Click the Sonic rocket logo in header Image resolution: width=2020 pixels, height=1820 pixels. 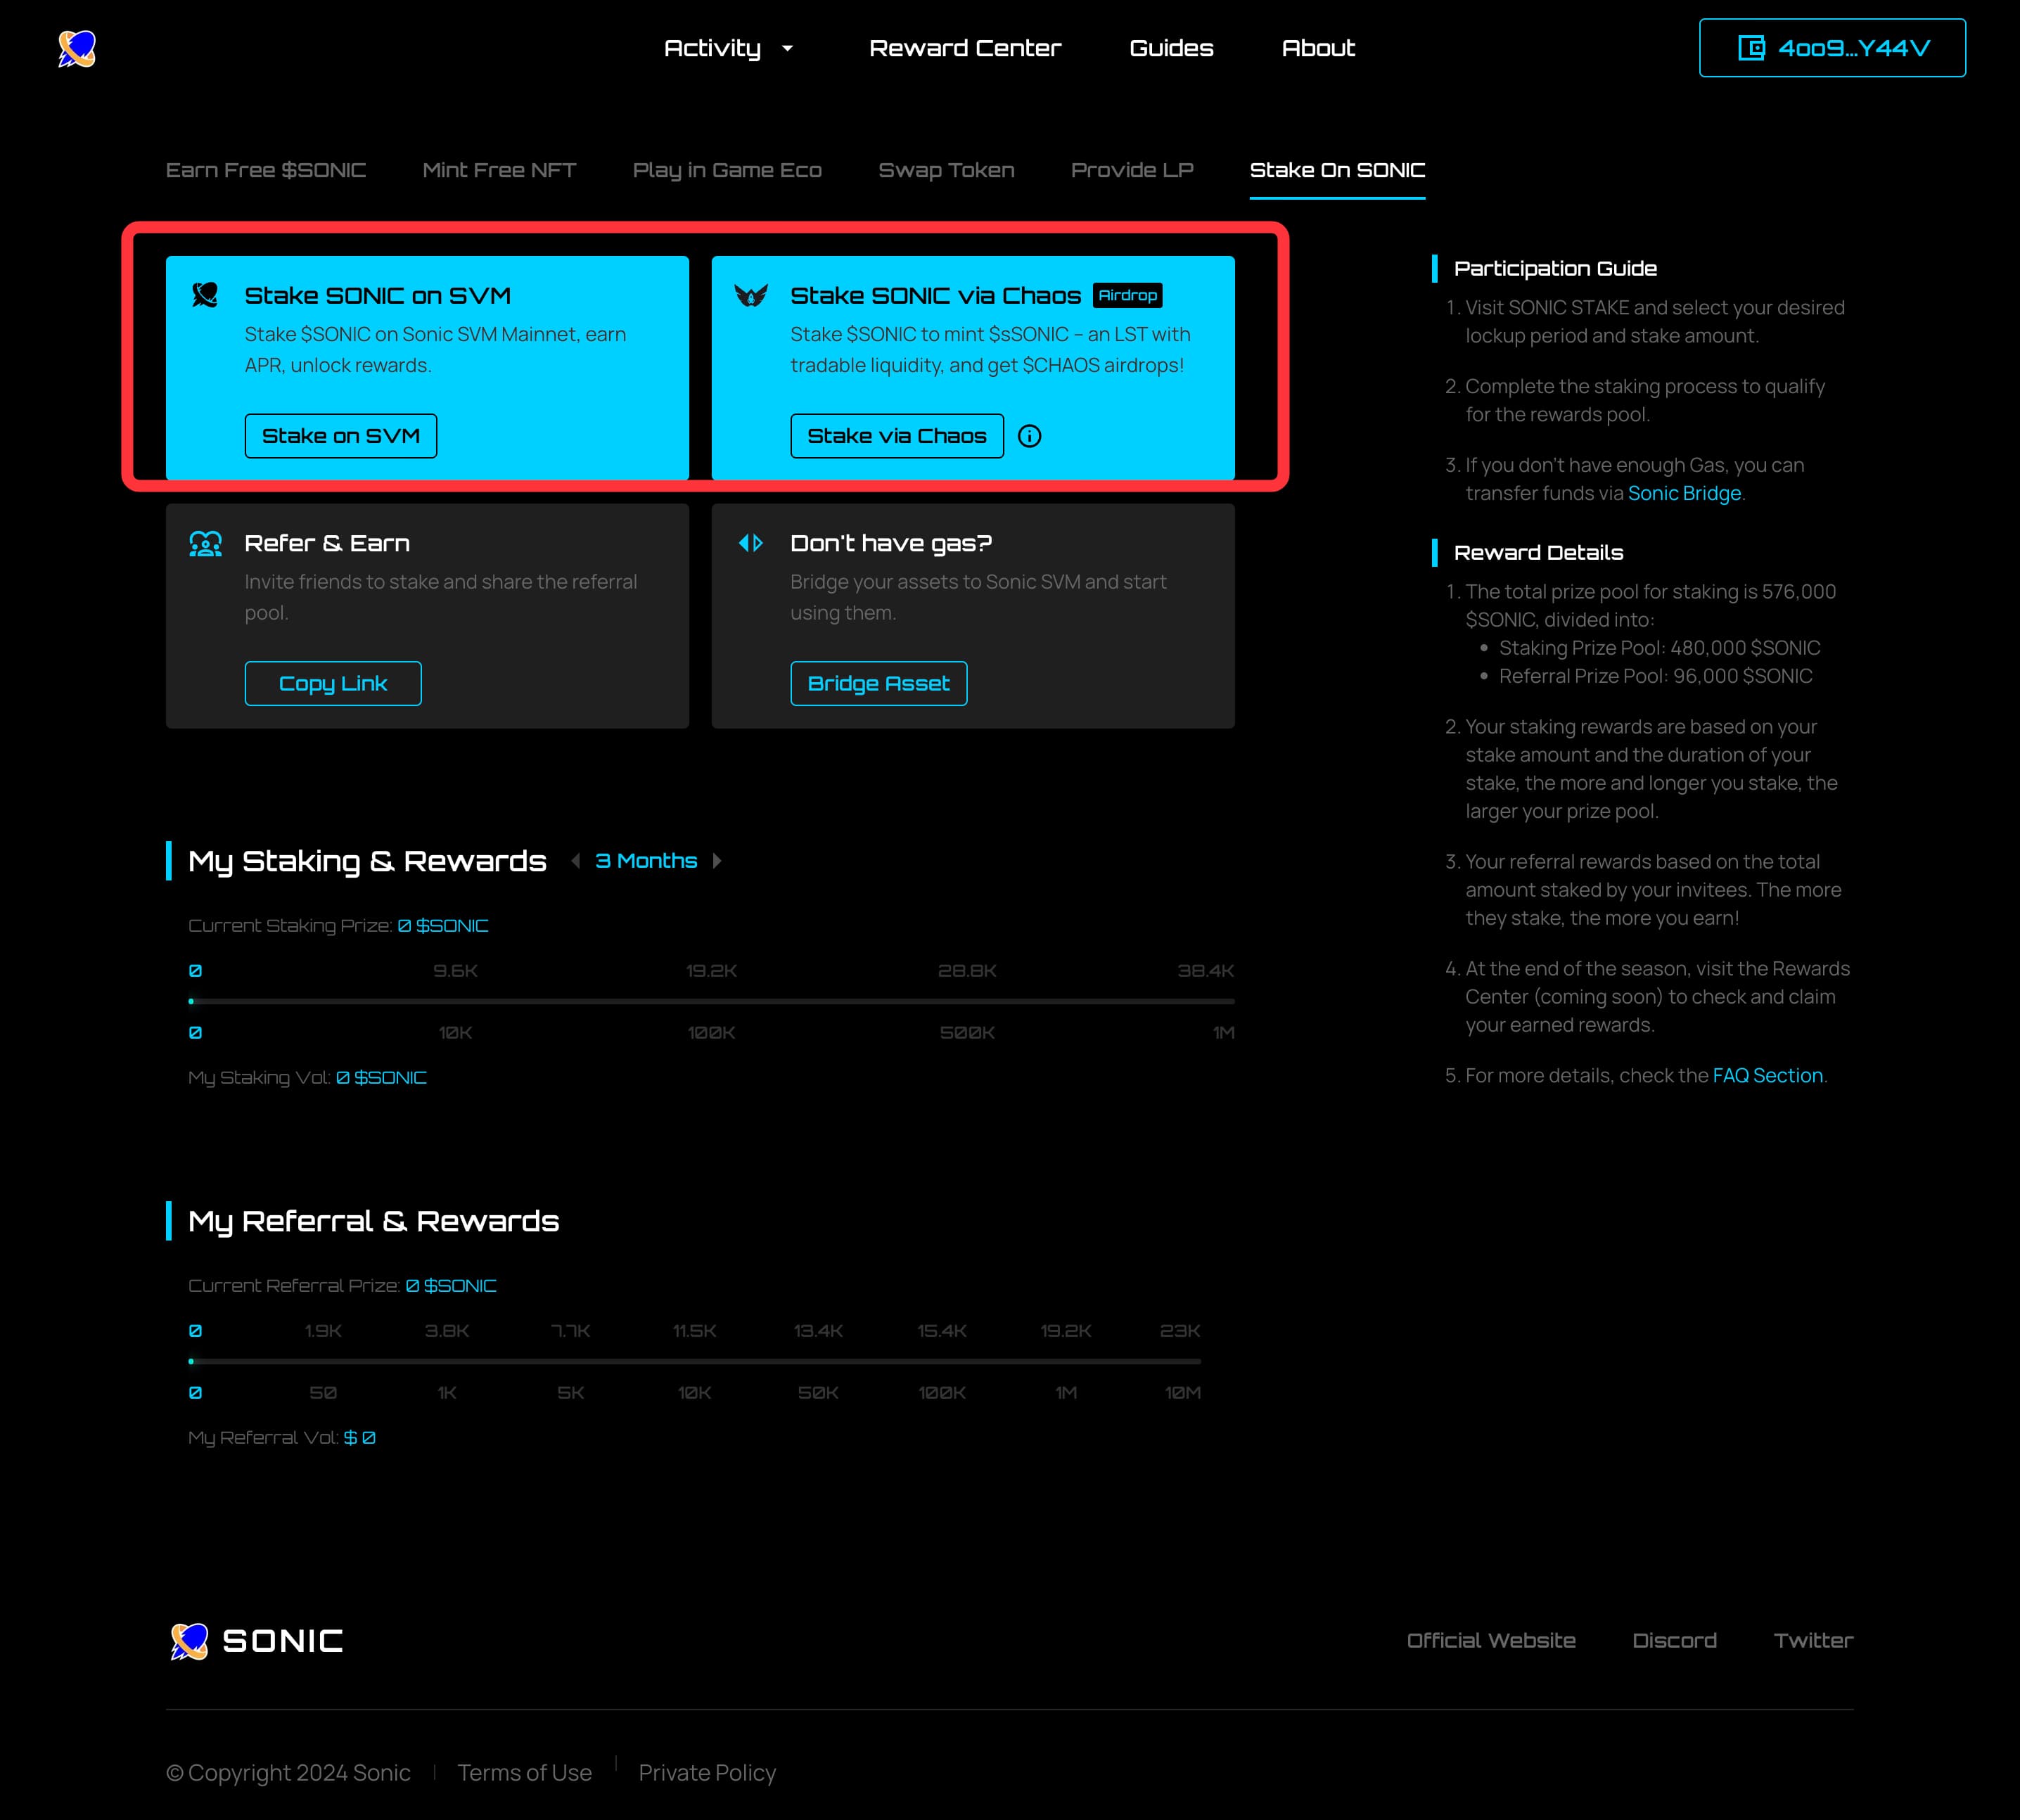[x=77, y=48]
